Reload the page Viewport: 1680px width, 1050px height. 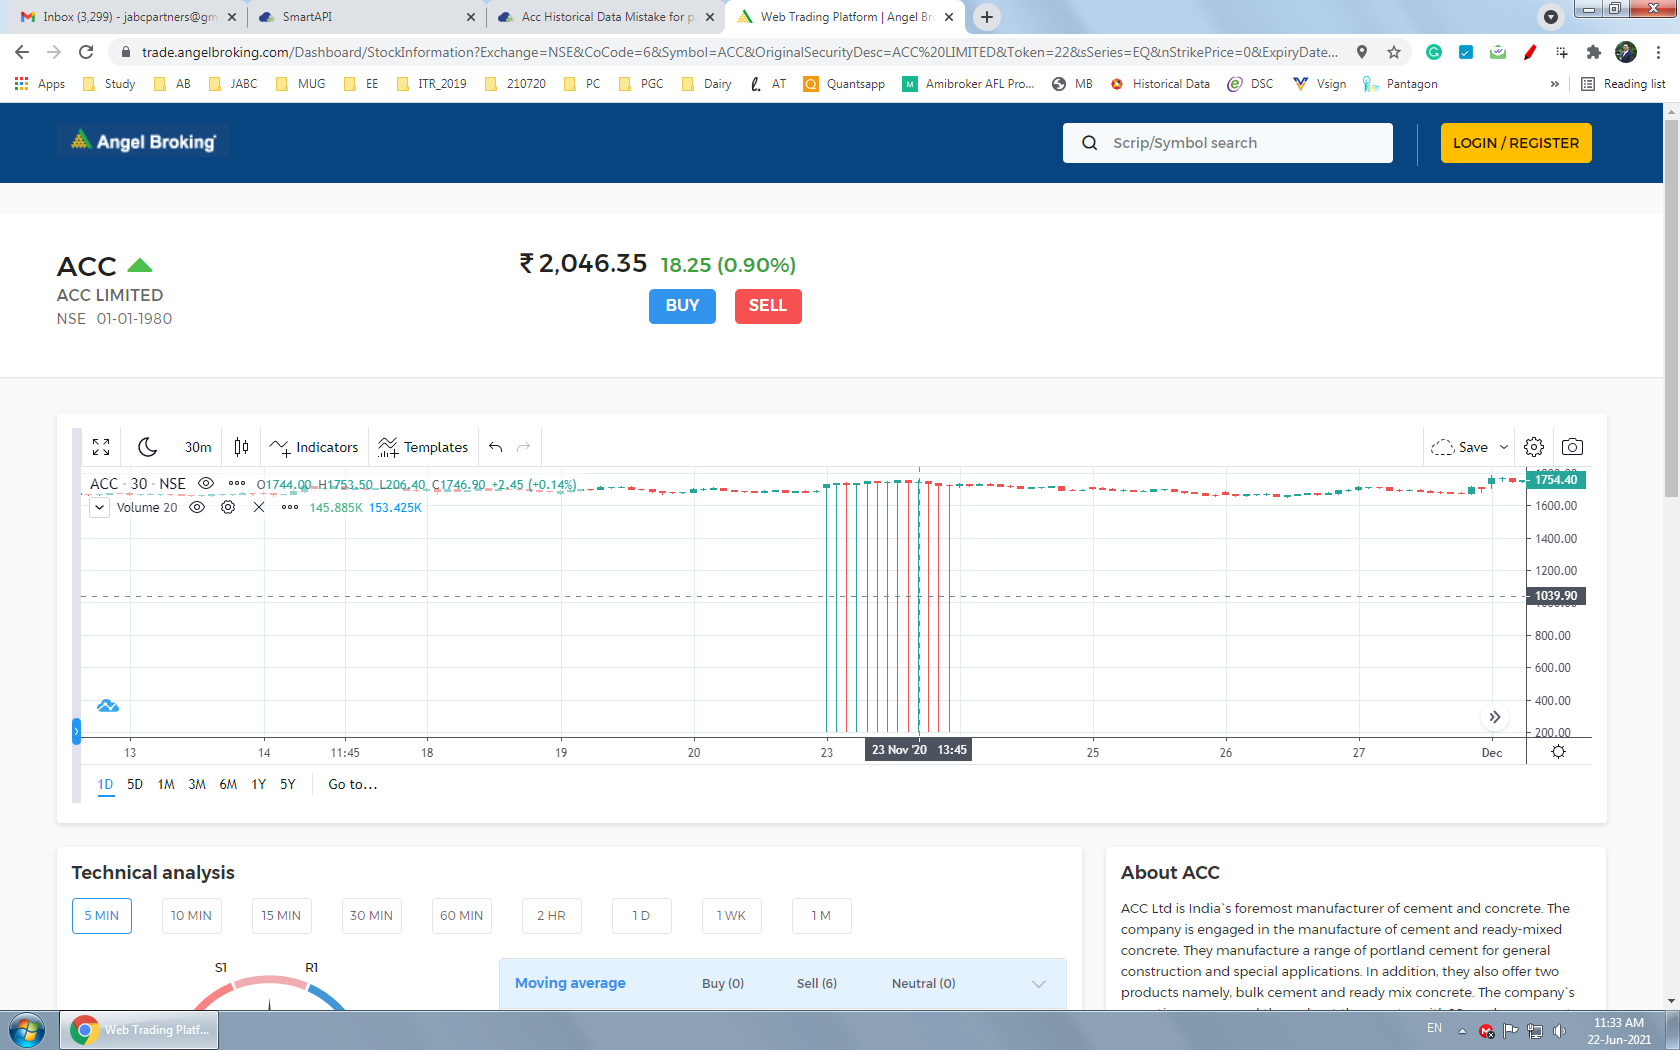coord(86,52)
